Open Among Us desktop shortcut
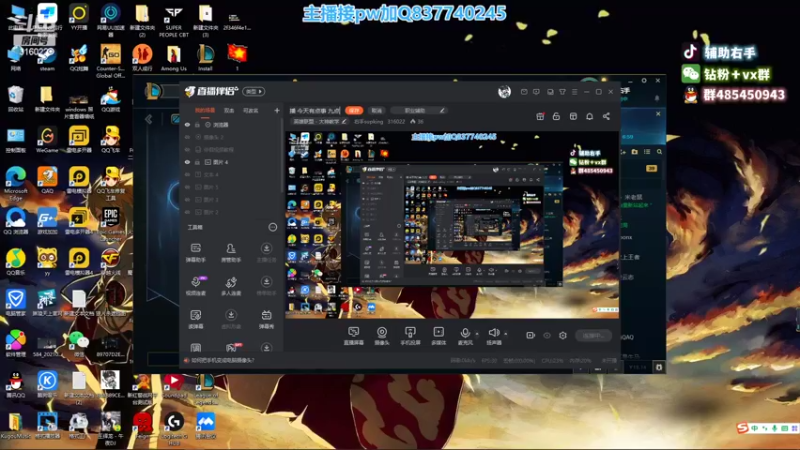 coord(173,58)
